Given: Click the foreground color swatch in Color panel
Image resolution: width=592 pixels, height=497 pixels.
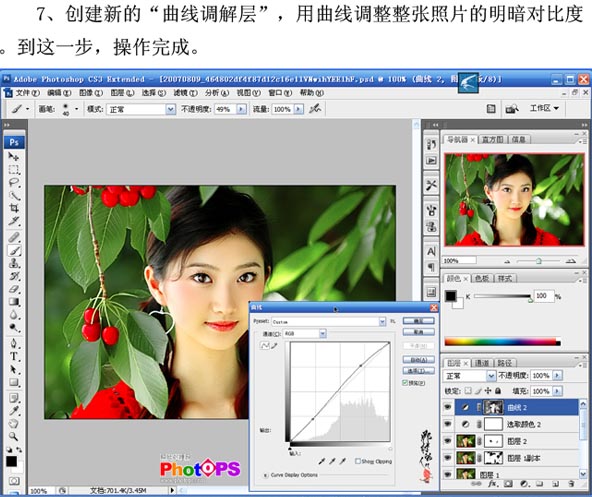Looking at the screenshot, I should (450, 296).
